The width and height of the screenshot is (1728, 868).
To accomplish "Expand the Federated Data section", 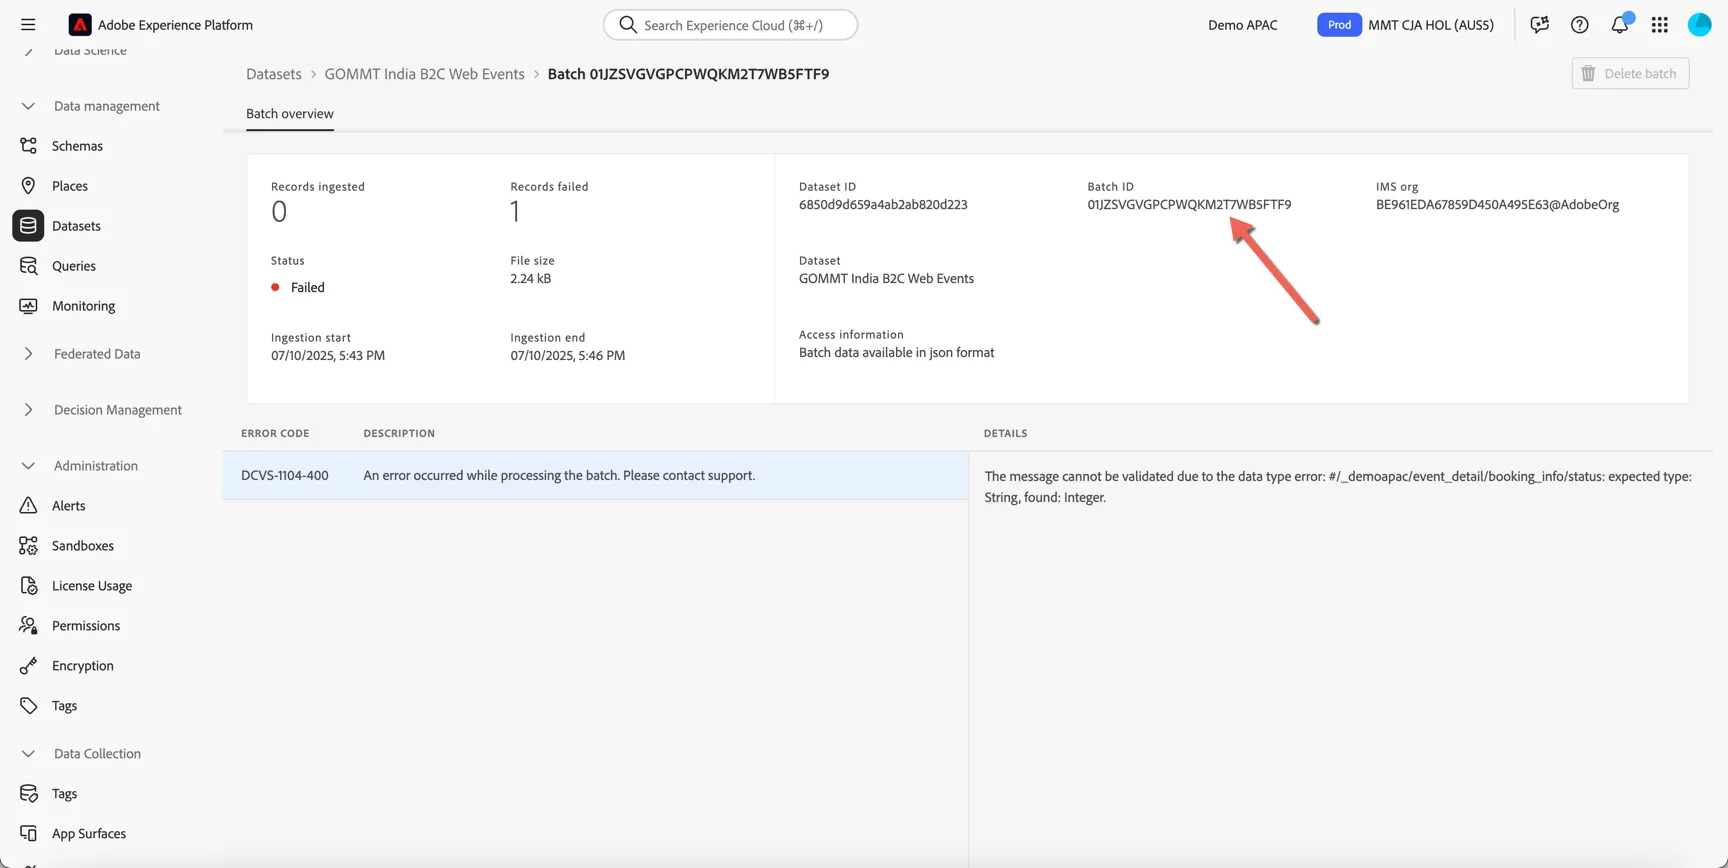I will click(28, 354).
